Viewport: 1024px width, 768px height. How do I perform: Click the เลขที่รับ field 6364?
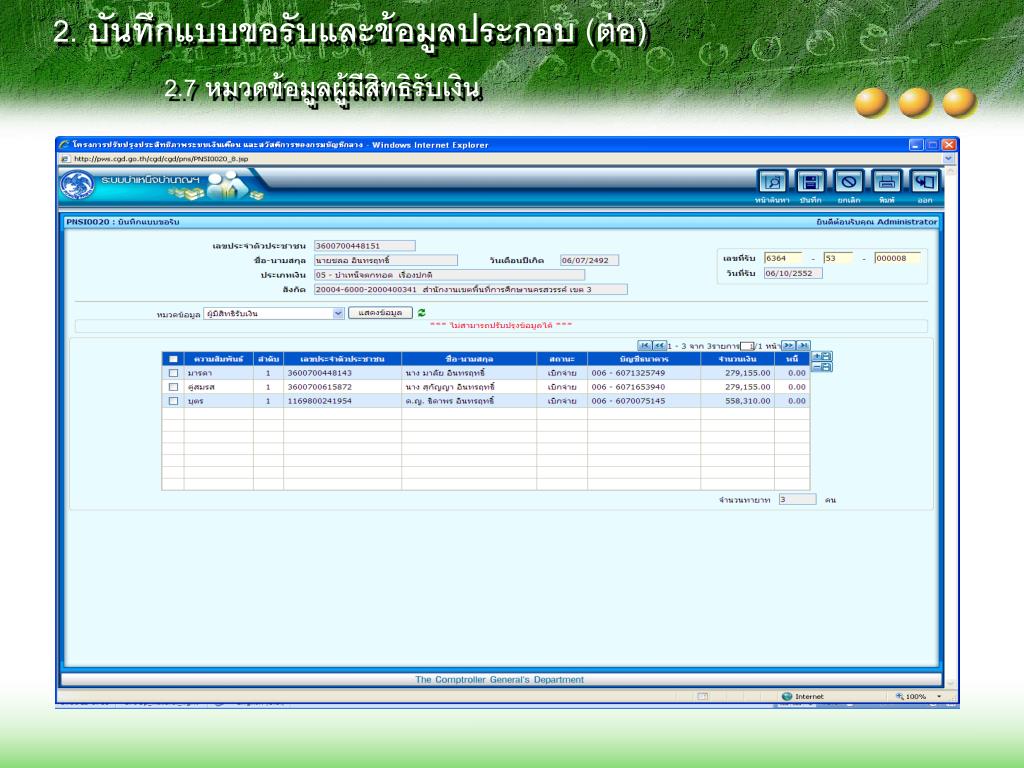[x=783, y=258]
